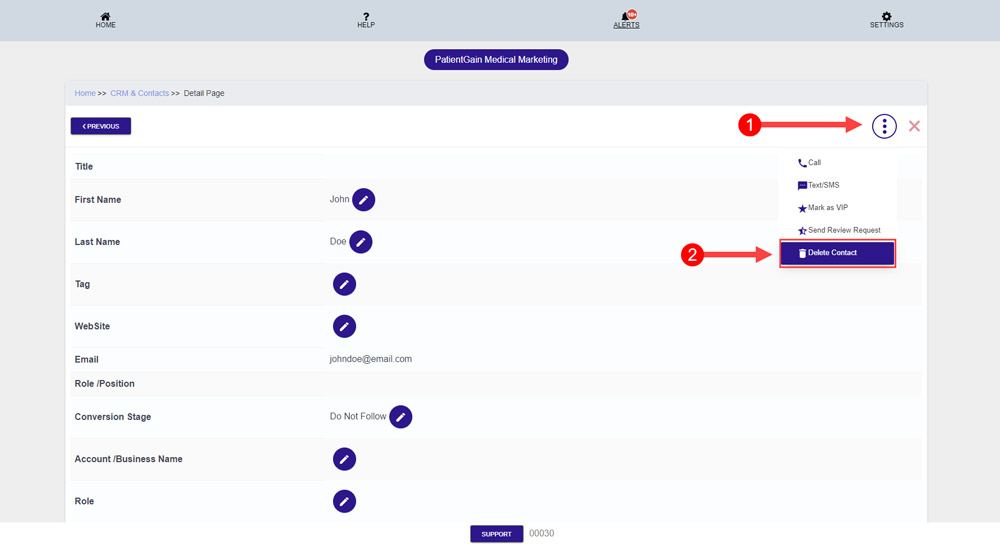Edit Account /Business Name pencil icon
The width and height of the screenshot is (1000, 544).
click(344, 459)
